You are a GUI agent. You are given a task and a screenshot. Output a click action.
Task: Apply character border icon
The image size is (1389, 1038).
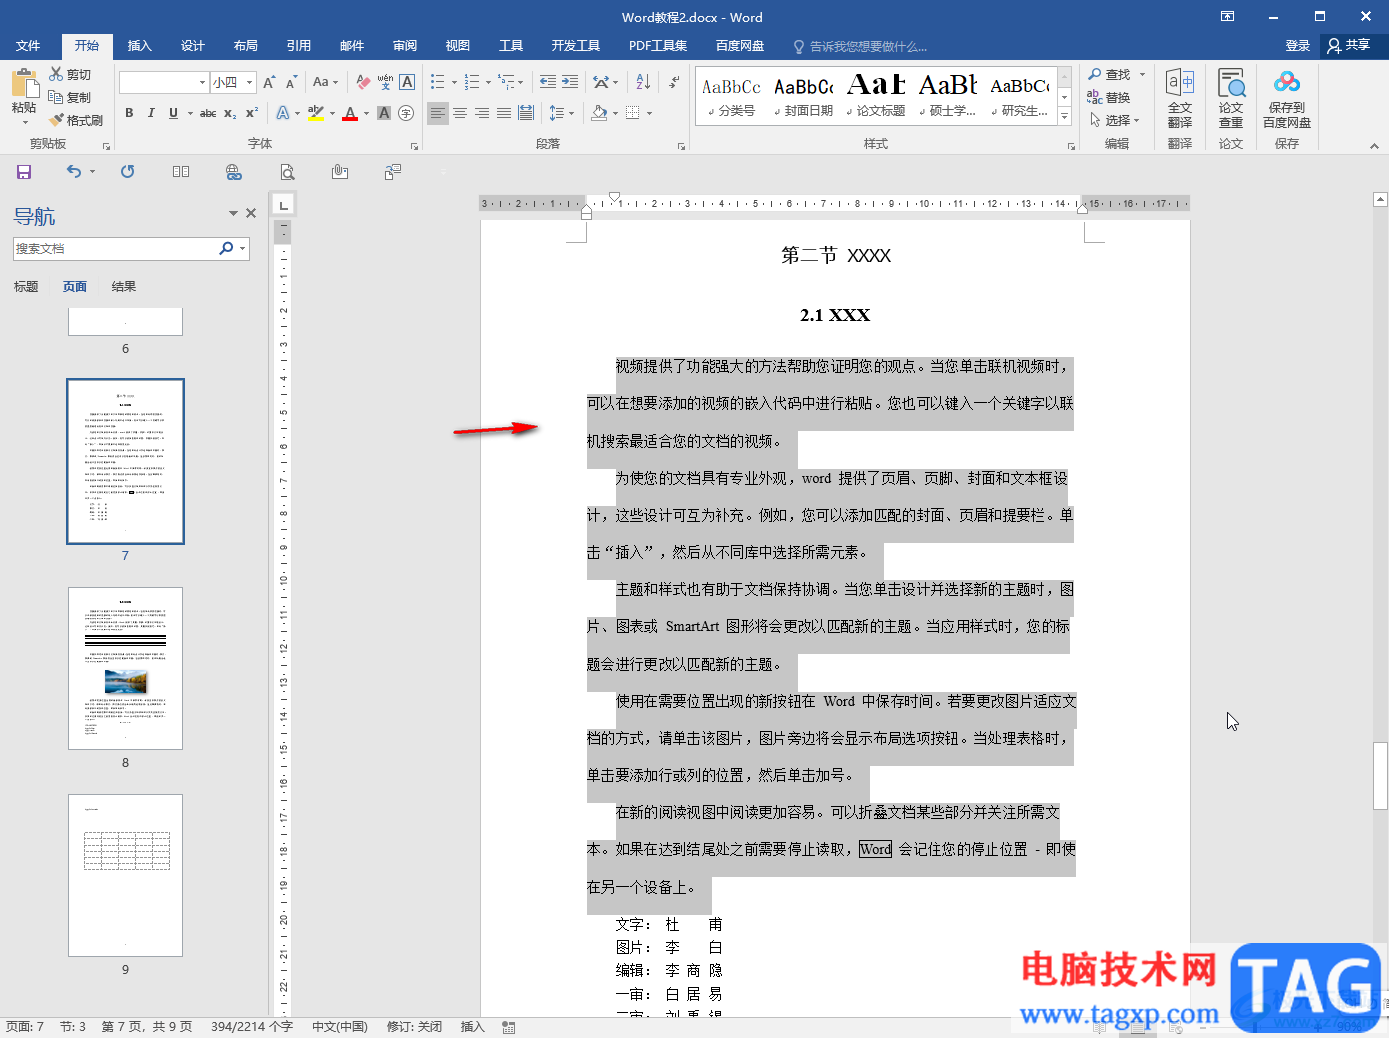point(407,82)
